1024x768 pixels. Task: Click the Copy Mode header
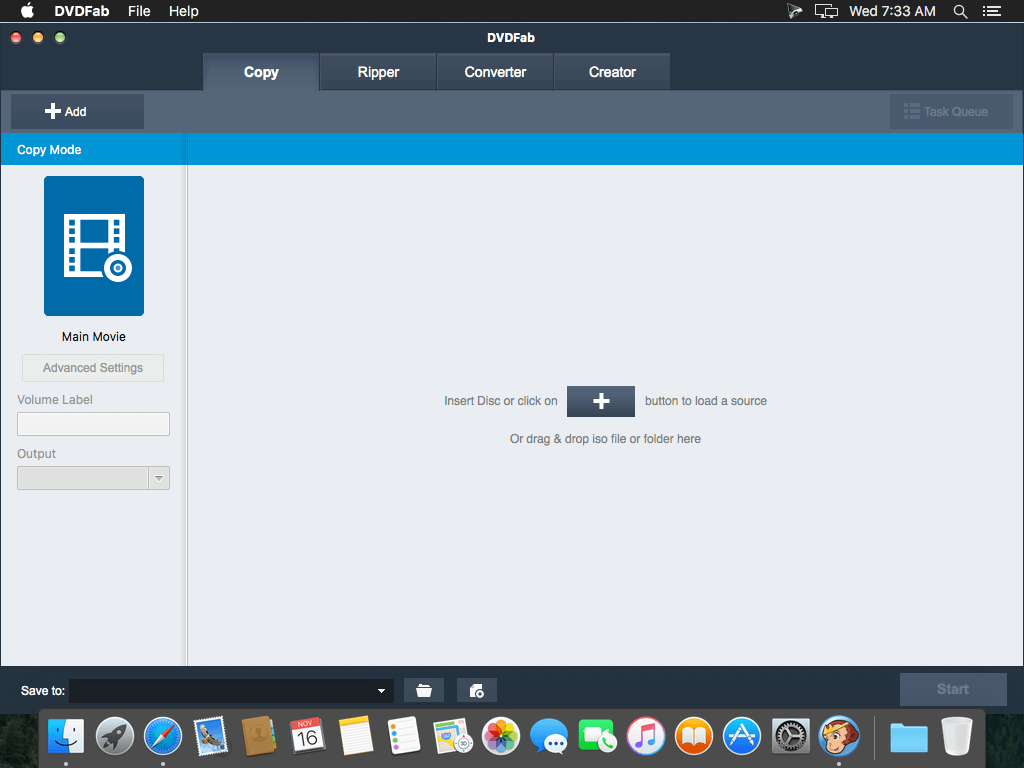point(49,150)
